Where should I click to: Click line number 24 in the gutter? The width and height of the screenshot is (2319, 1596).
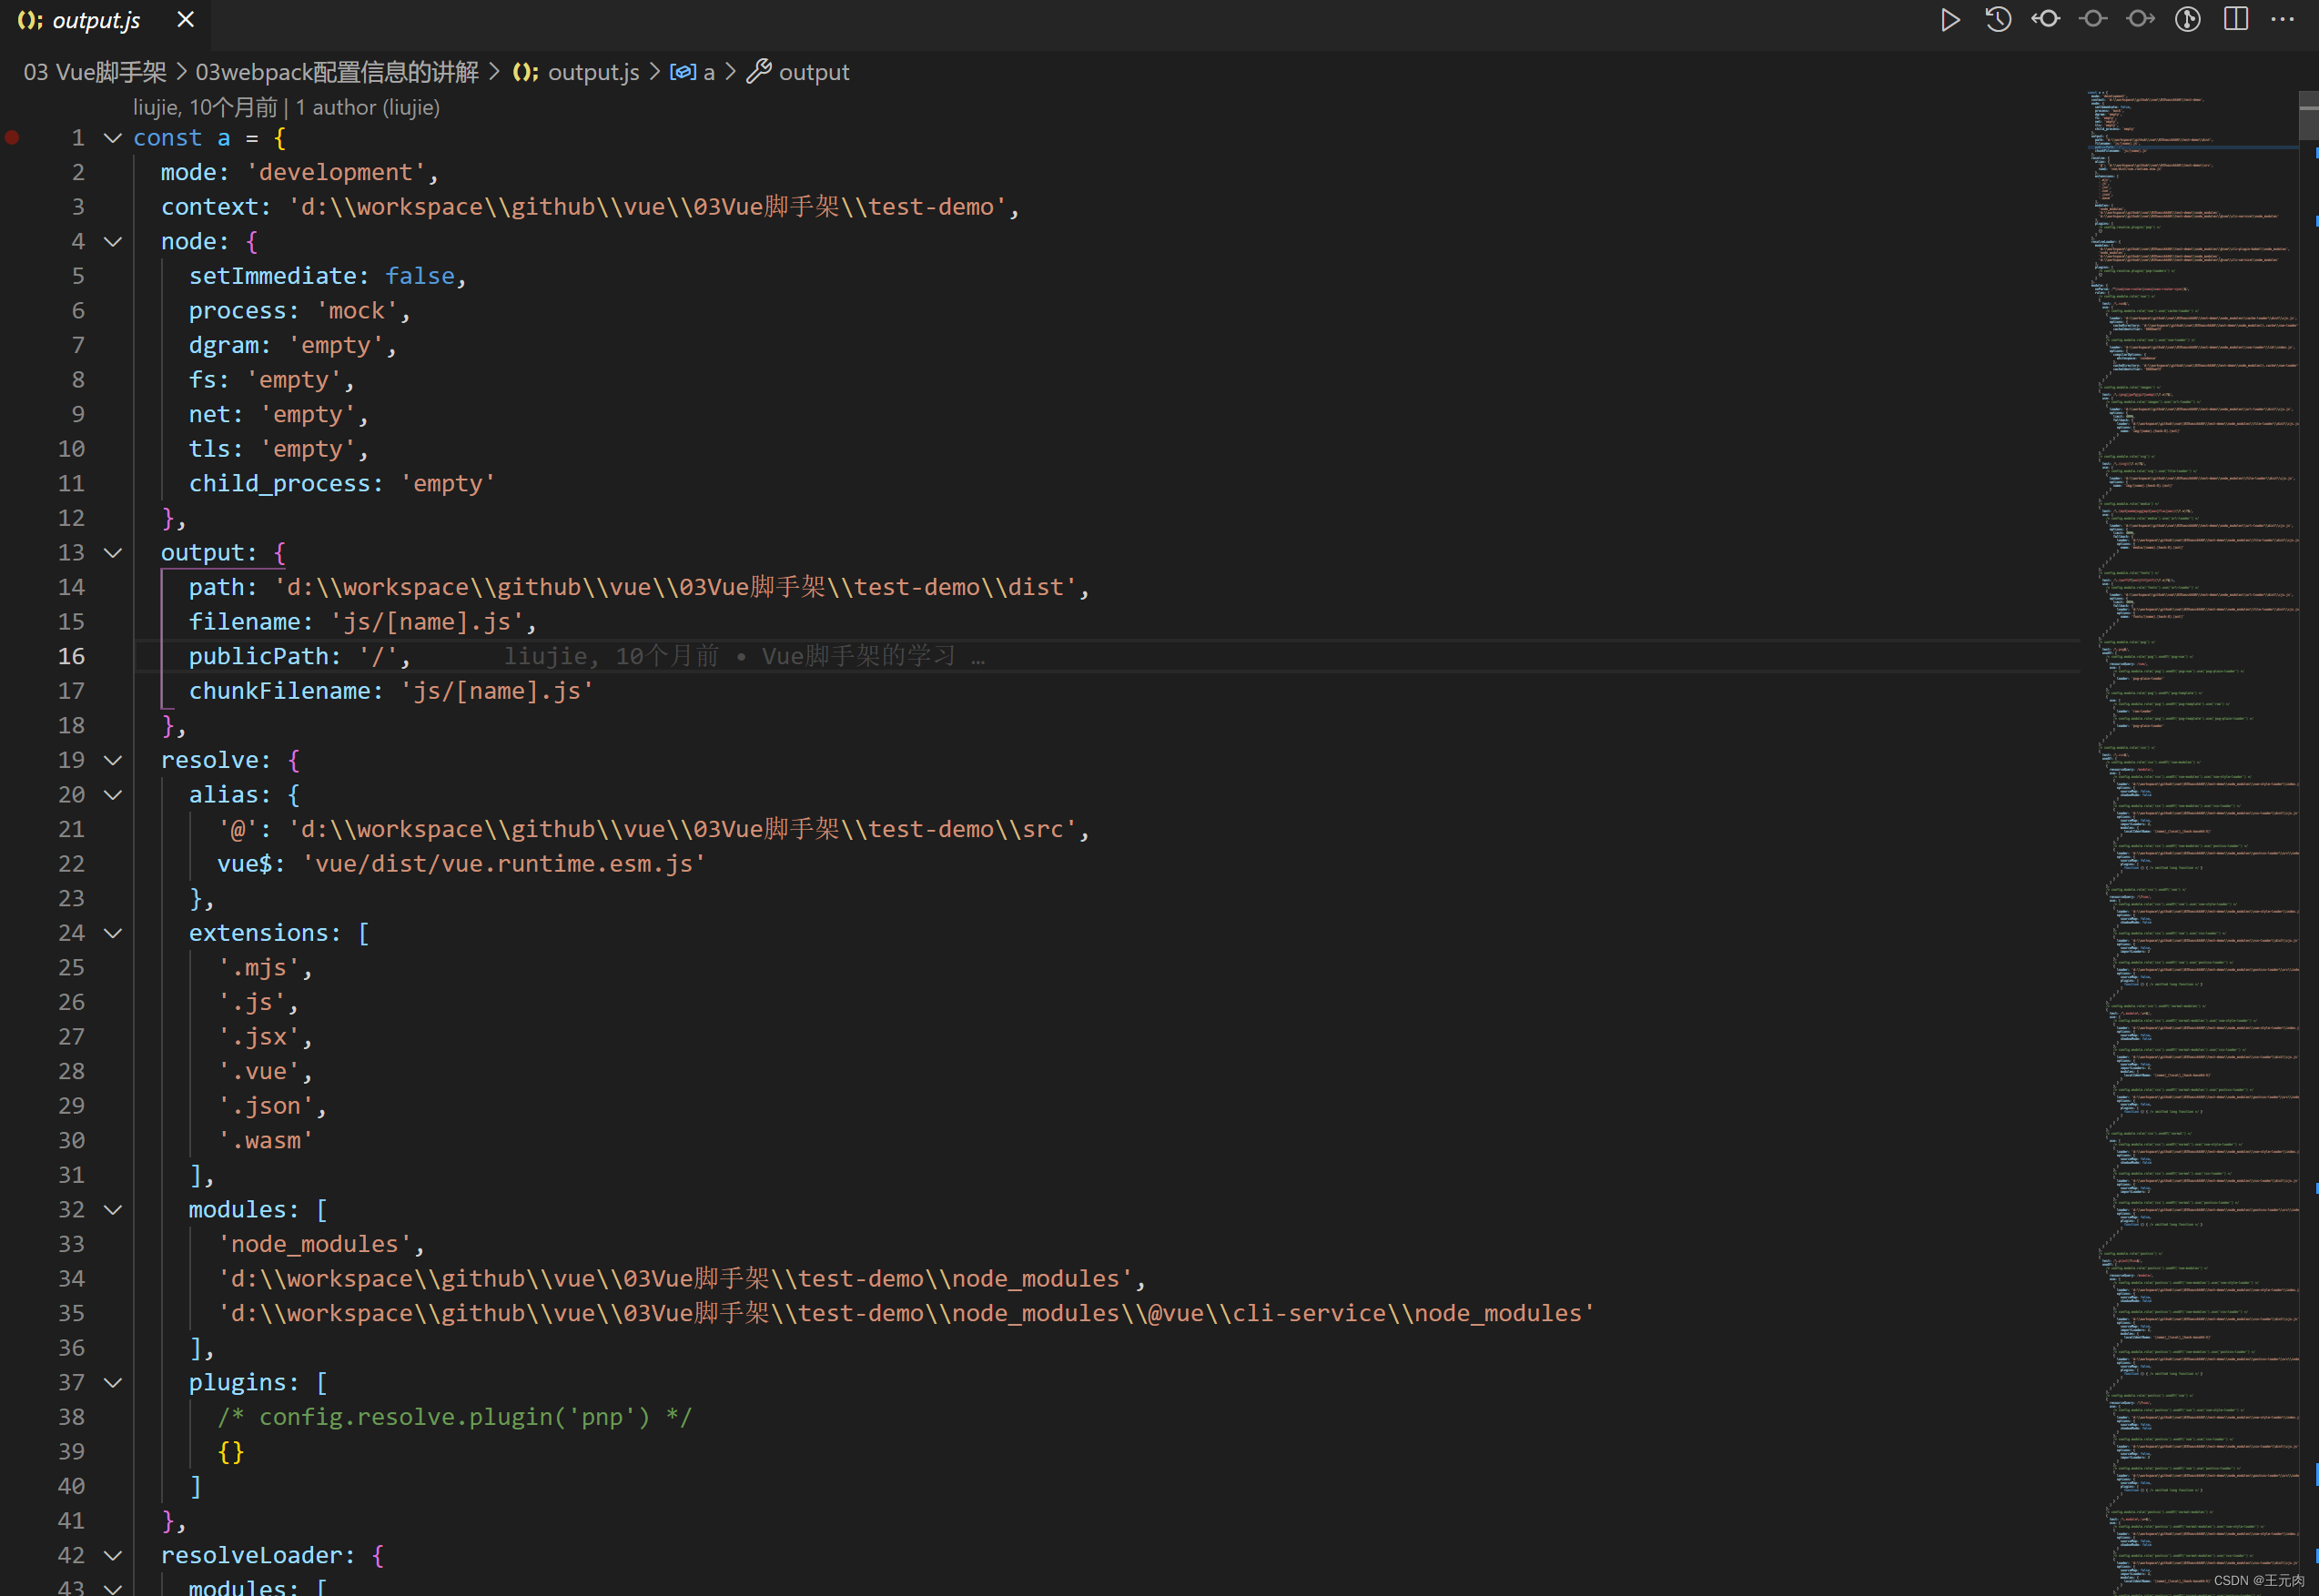click(x=71, y=933)
